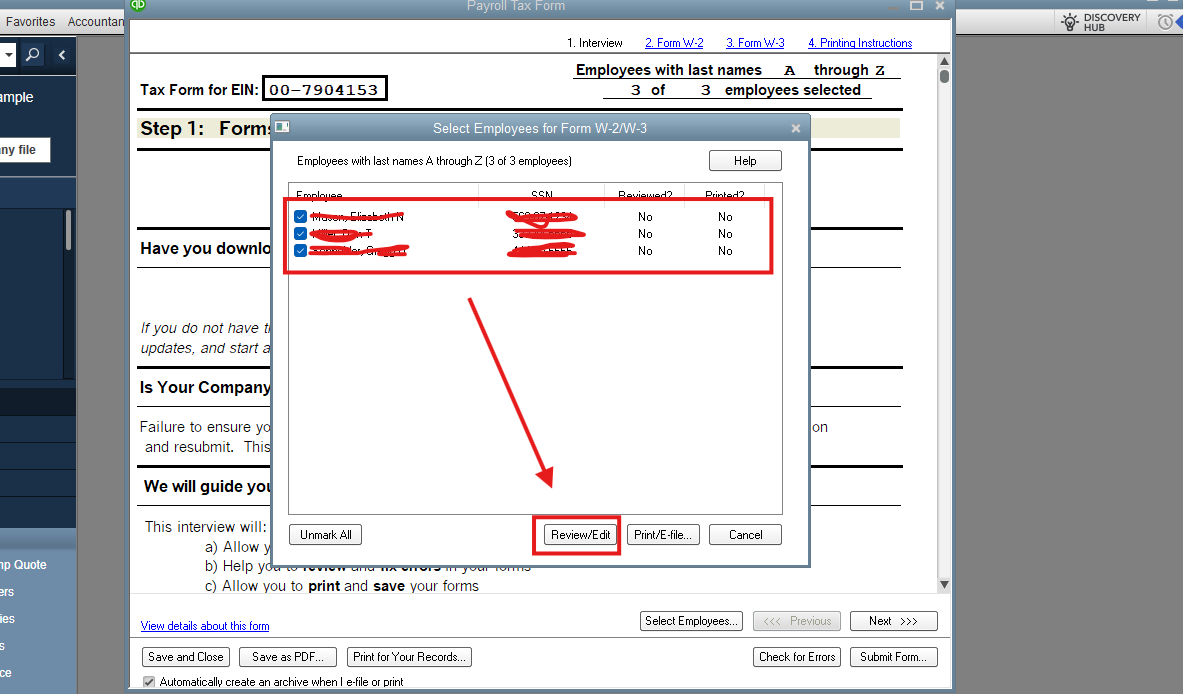Click the Previous button
Screen dimensions: 1183x694
797,621
